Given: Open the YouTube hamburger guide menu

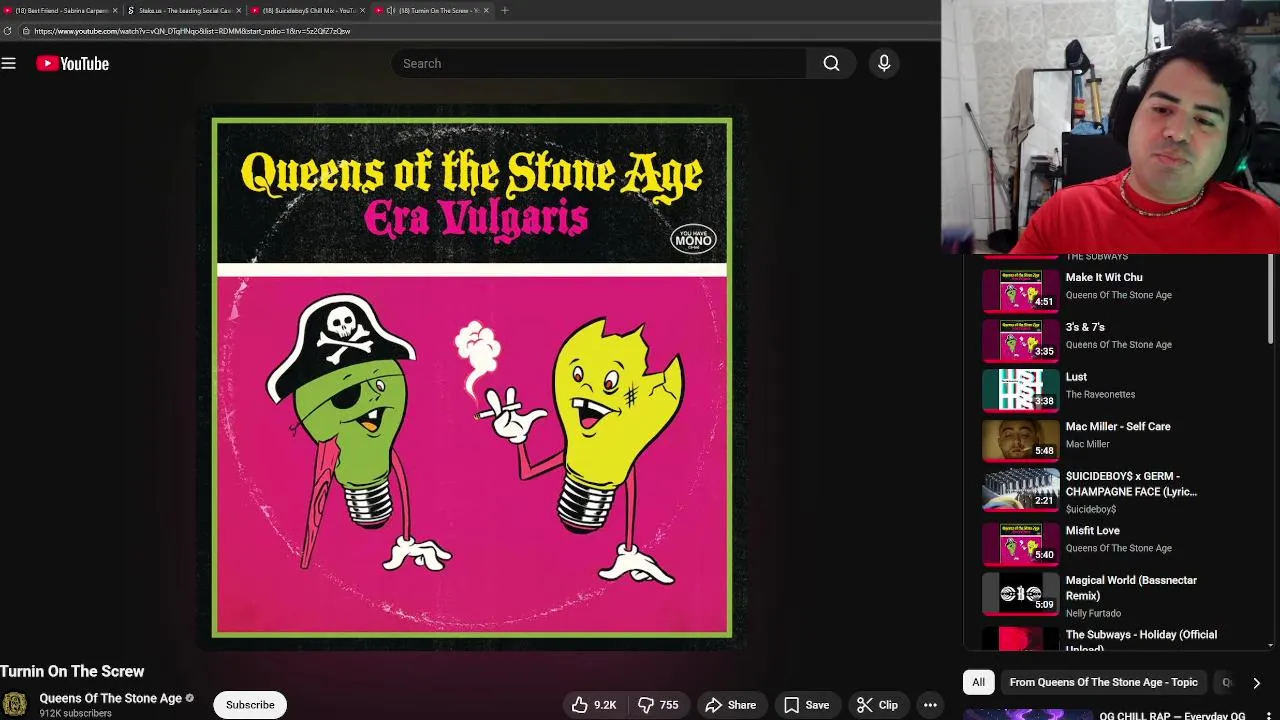Looking at the screenshot, I should [9, 63].
